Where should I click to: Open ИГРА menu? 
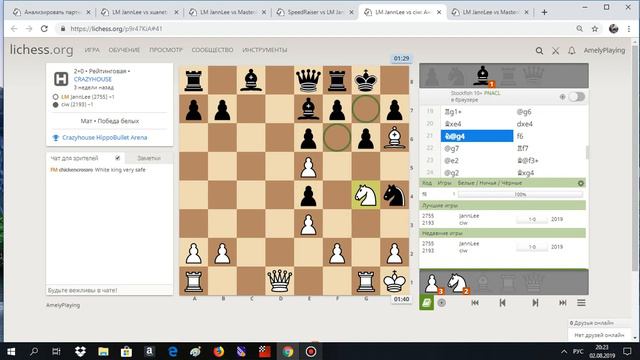pyautogui.click(x=92, y=50)
